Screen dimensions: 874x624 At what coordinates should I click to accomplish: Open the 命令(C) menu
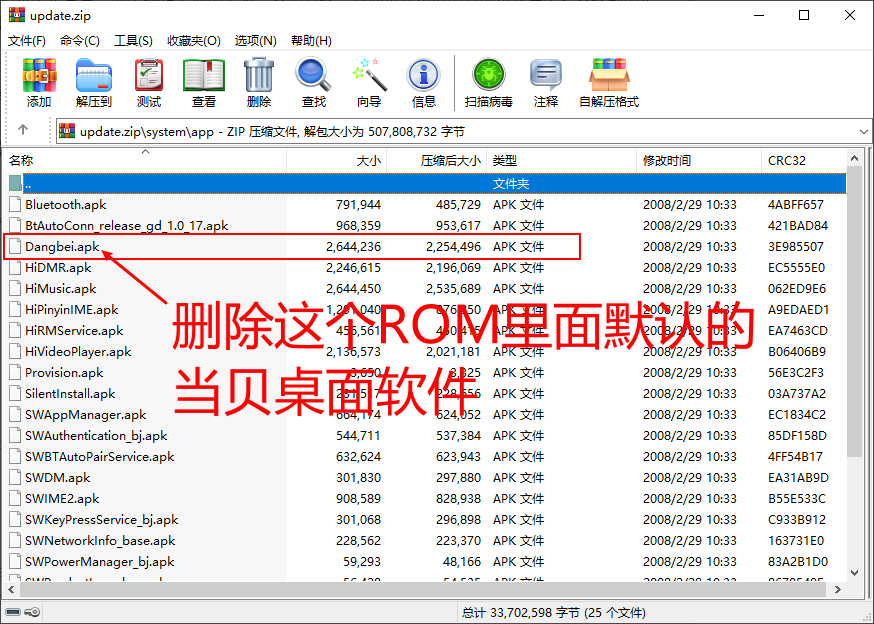click(80, 41)
